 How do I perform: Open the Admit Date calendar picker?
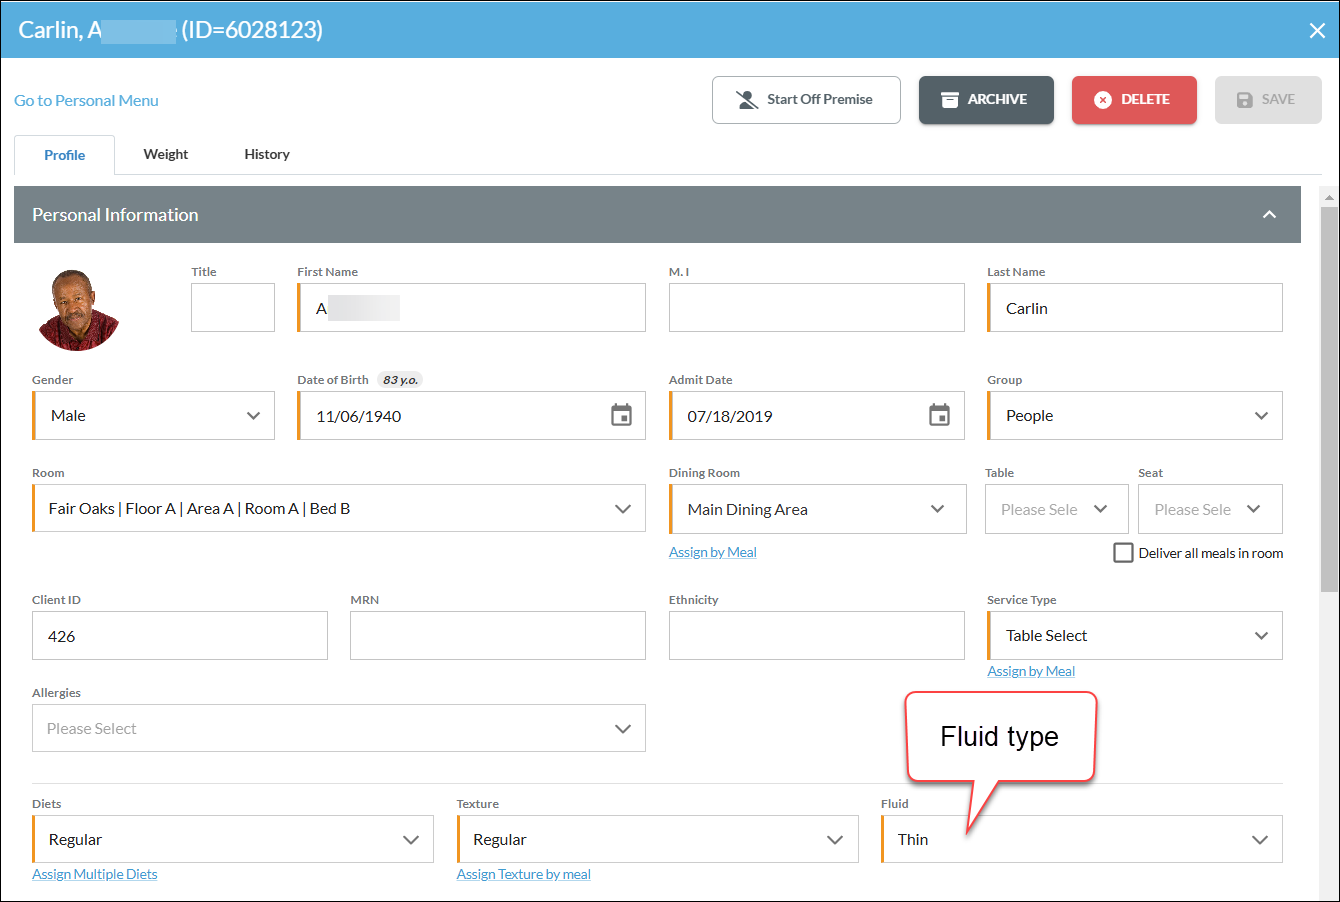click(x=939, y=415)
